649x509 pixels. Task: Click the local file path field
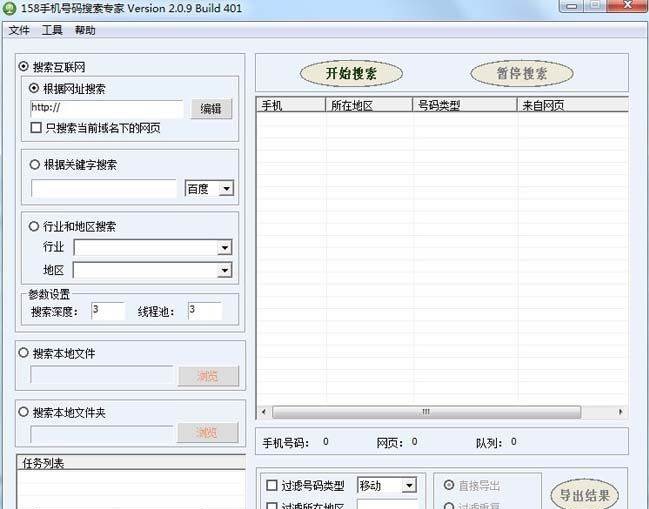(x=102, y=375)
